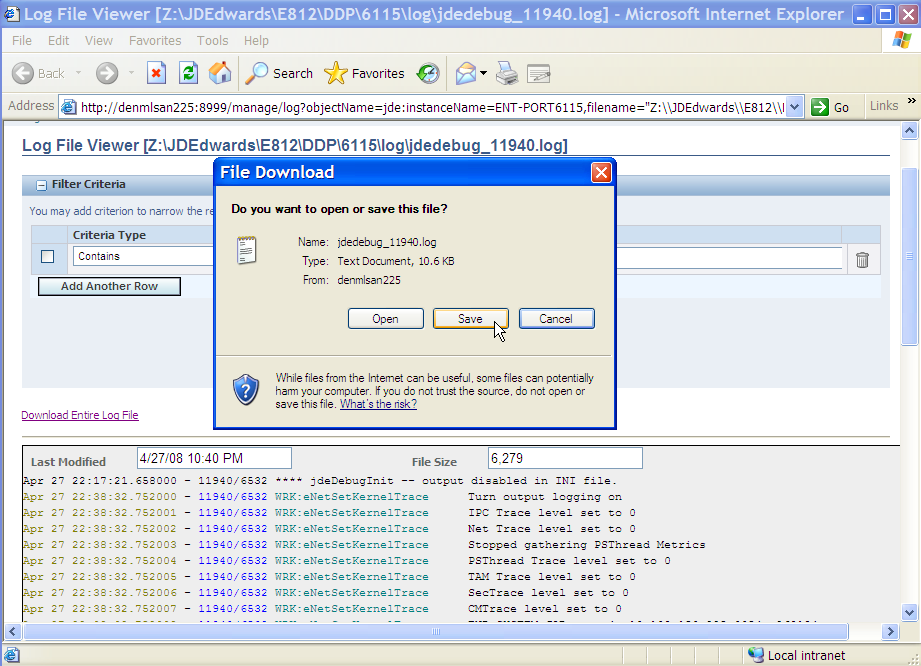Open the Tools menu
The width and height of the screenshot is (921, 666).
(213, 41)
